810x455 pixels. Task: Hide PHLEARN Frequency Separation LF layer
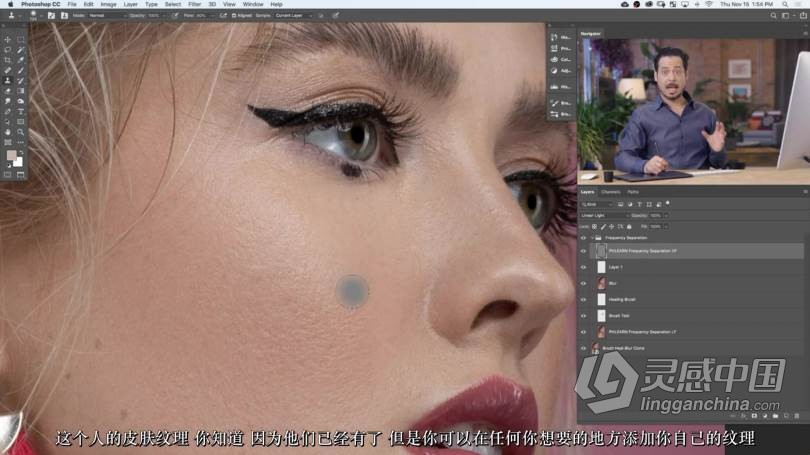583,332
